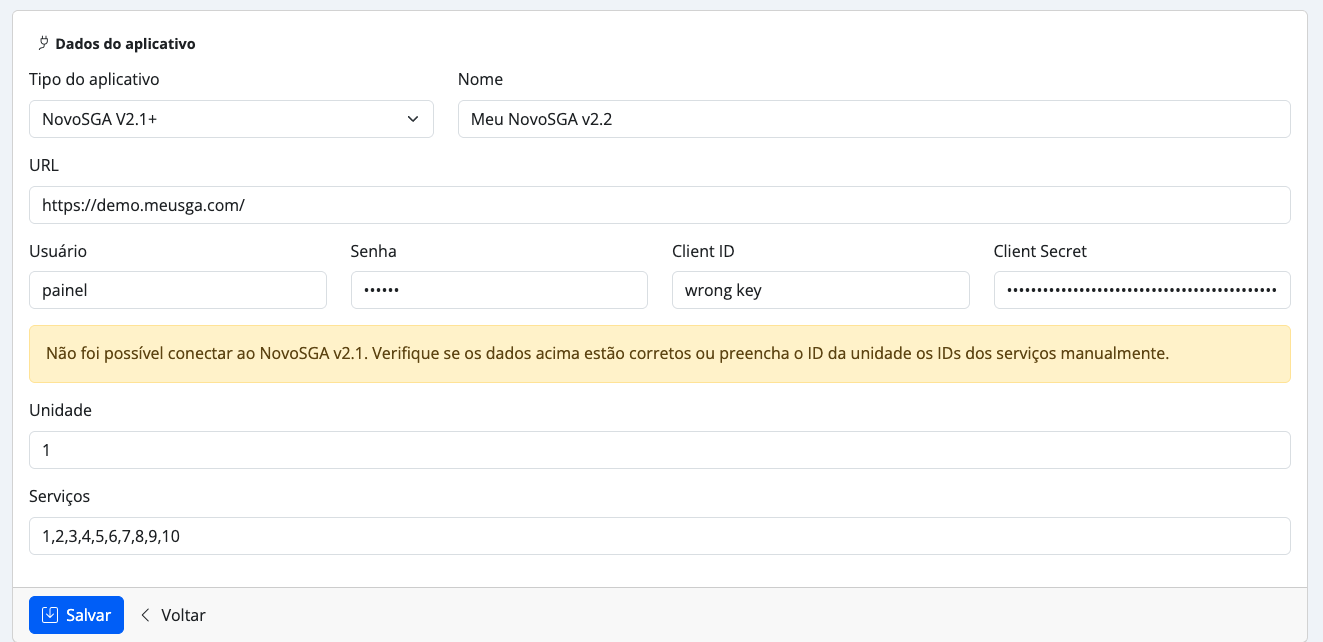Click the Senha password field
The width and height of the screenshot is (1323, 642).
[499, 291]
